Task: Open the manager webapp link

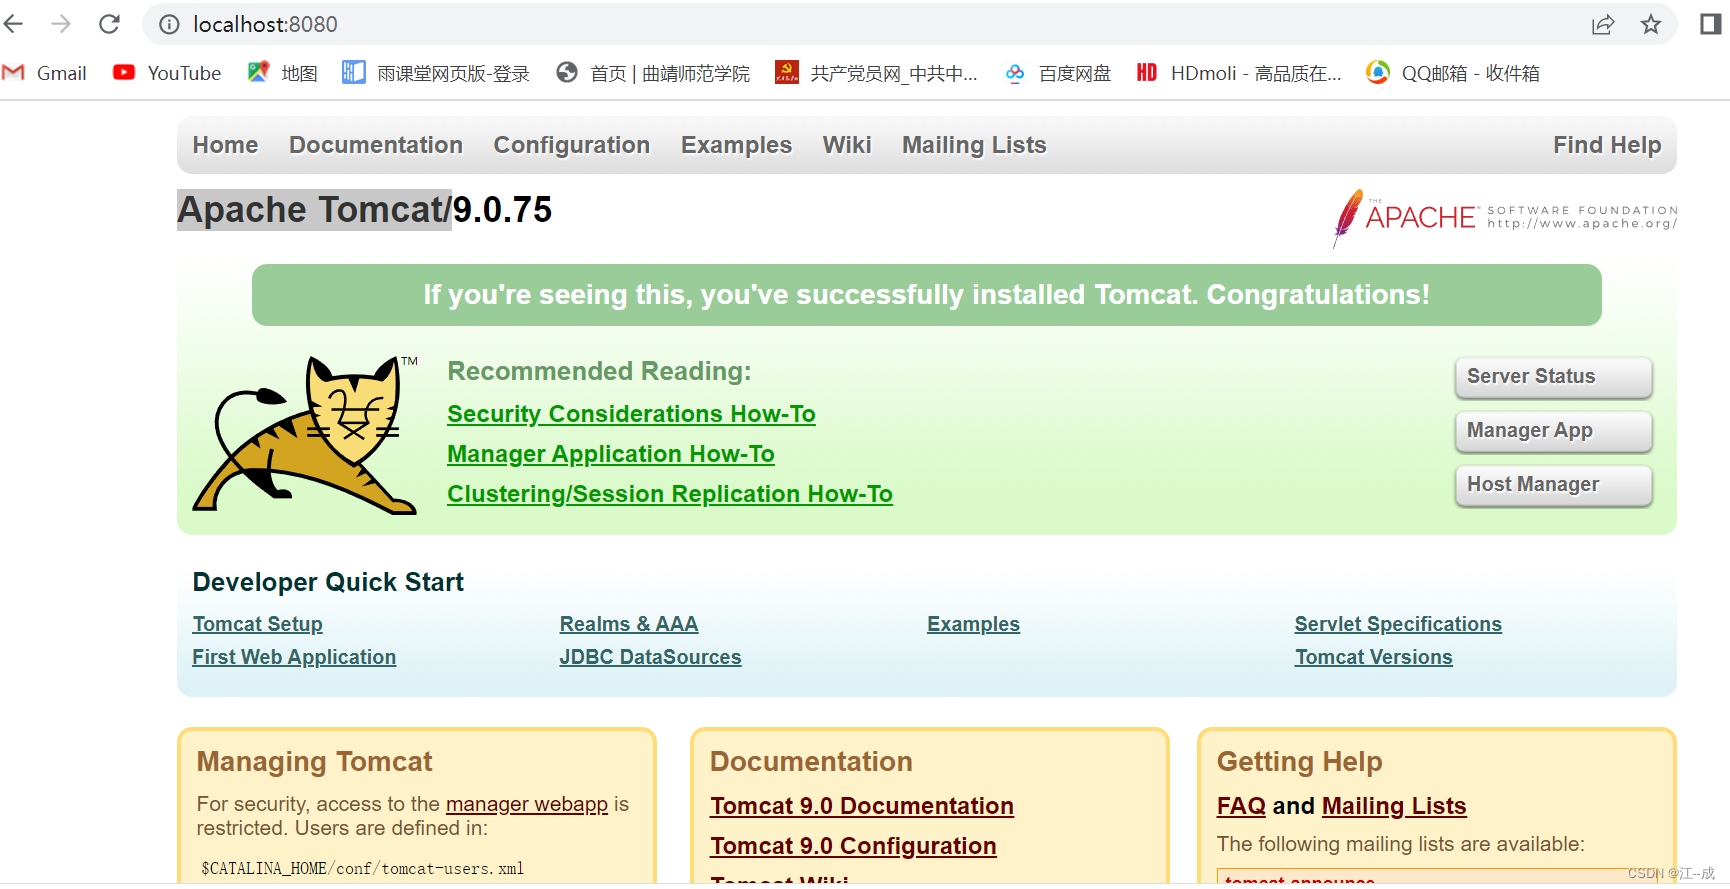Action: click(527, 804)
